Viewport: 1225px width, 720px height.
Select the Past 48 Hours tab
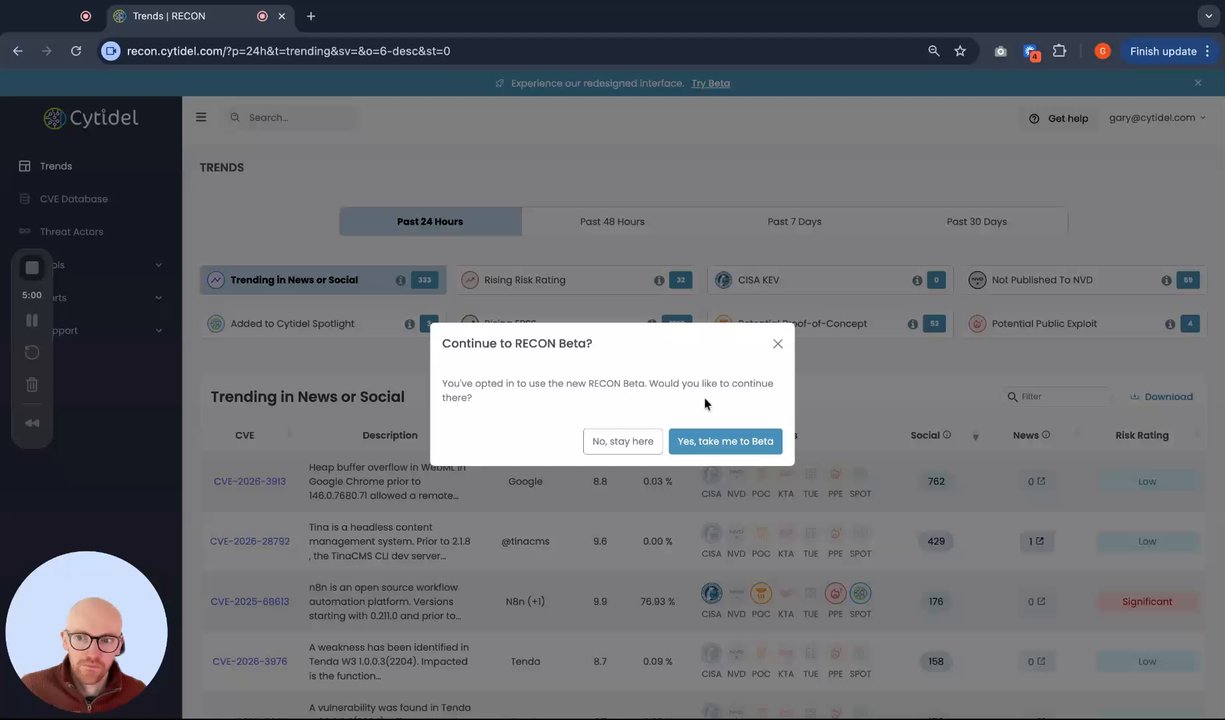(x=612, y=222)
